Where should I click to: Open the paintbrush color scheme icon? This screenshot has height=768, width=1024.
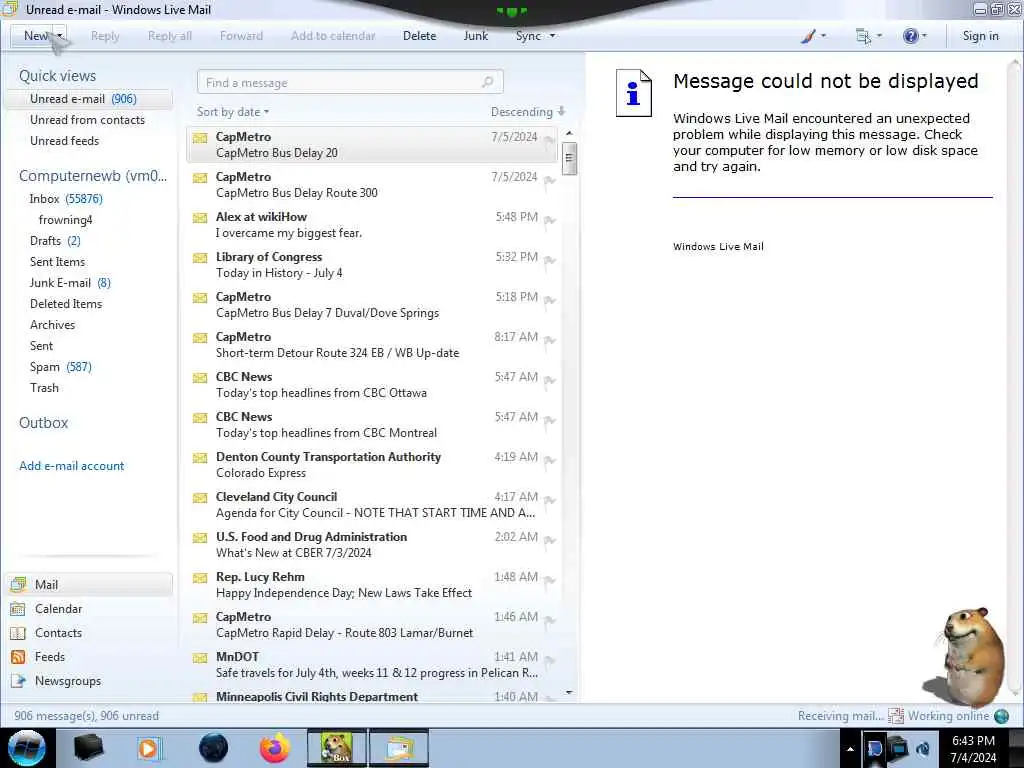pos(808,36)
